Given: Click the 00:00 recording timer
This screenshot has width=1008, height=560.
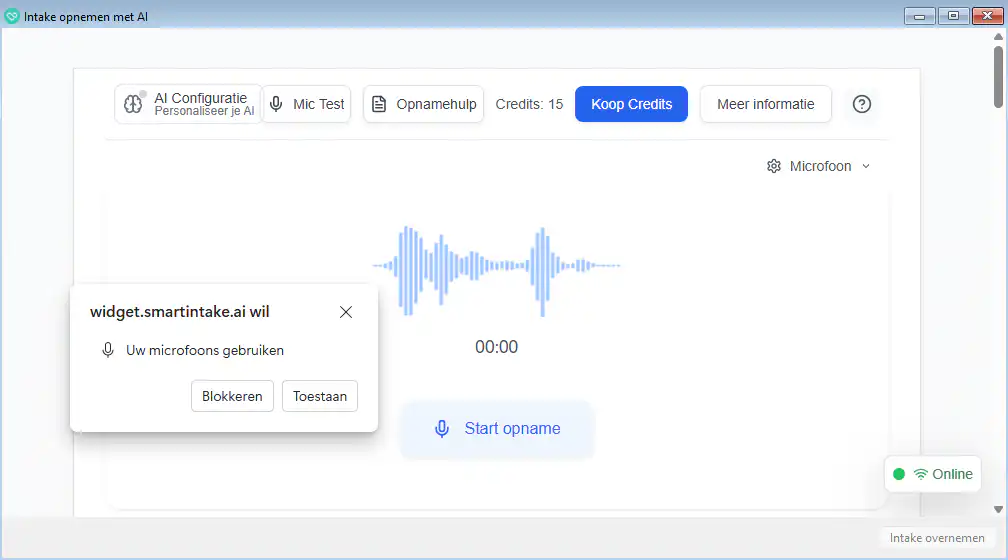Looking at the screenshot, I should point(497,347).
